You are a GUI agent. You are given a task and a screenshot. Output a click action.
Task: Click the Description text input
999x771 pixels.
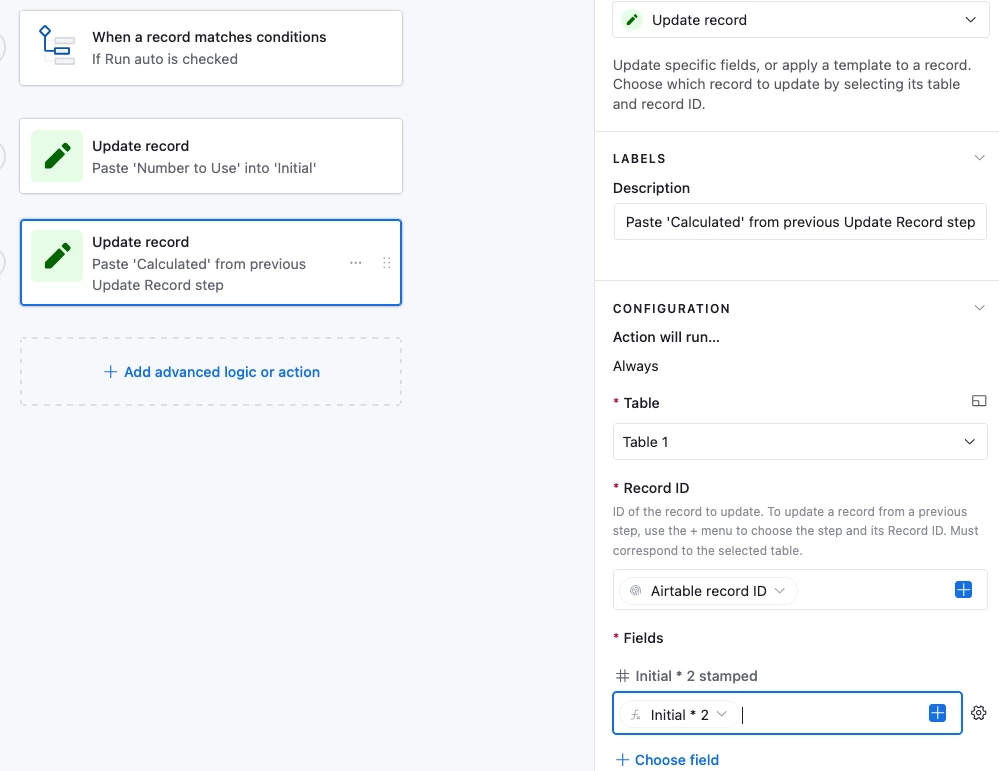click(x=799, y=222)
